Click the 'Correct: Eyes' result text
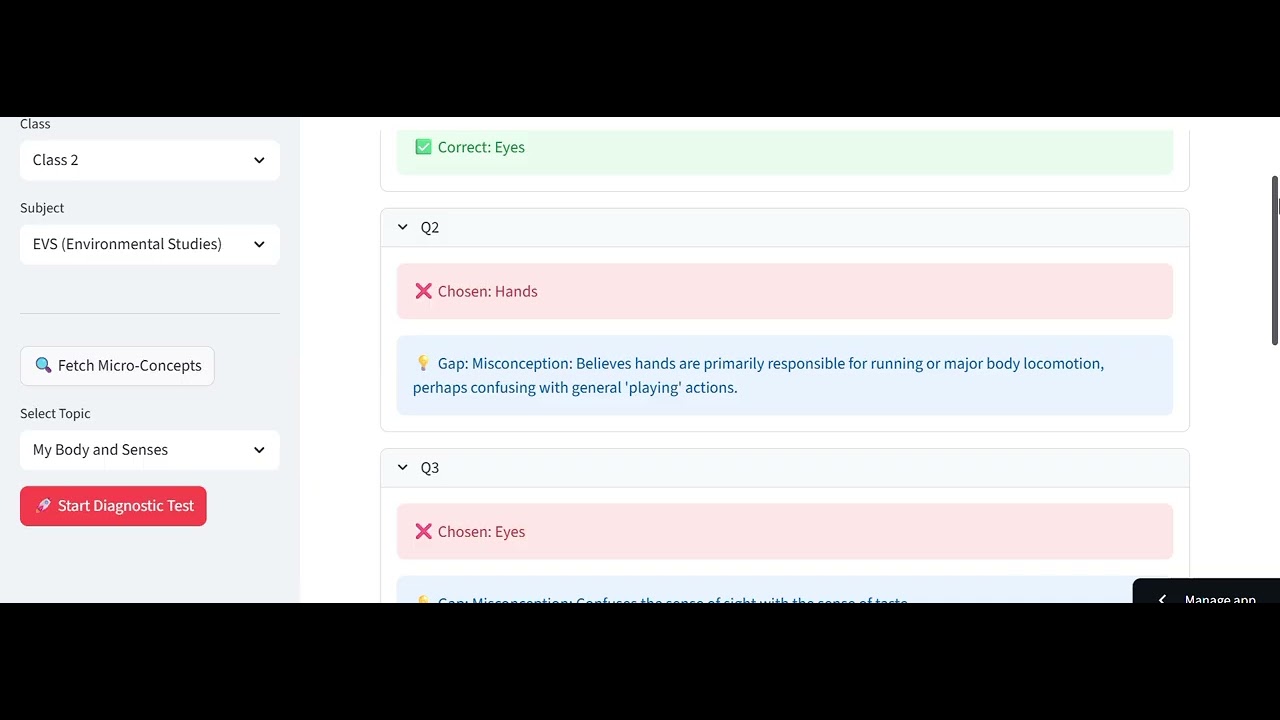Viewport: 1280px width, 720px height. click(x=481, y=147)
